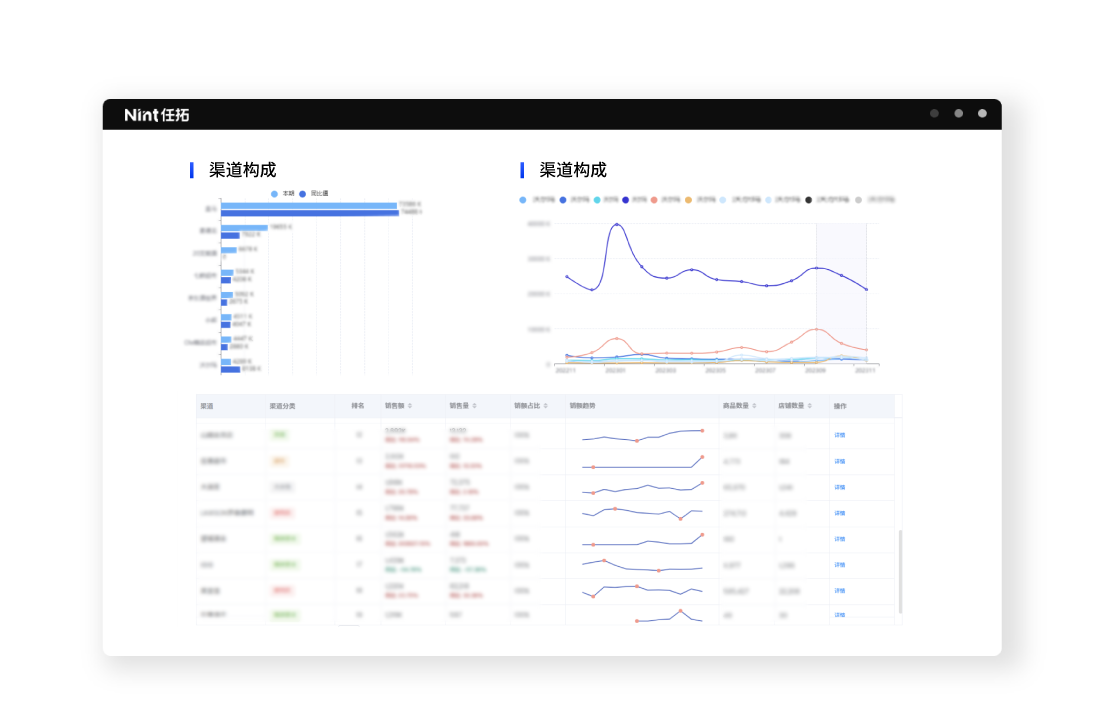Screen dimensions: 1094x707
Task: Click the indigo line peak at 202301
Action: coord(616,225)
